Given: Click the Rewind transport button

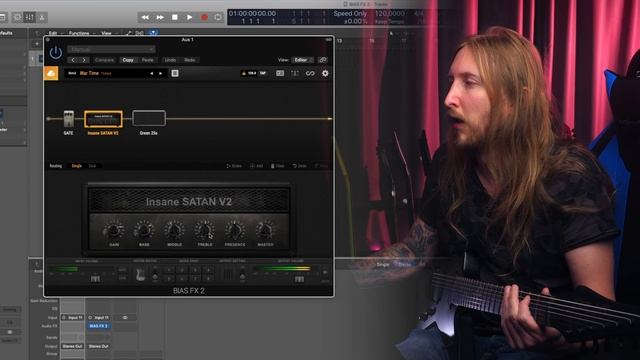Looking at the screenshot, I should coord(145,17).
